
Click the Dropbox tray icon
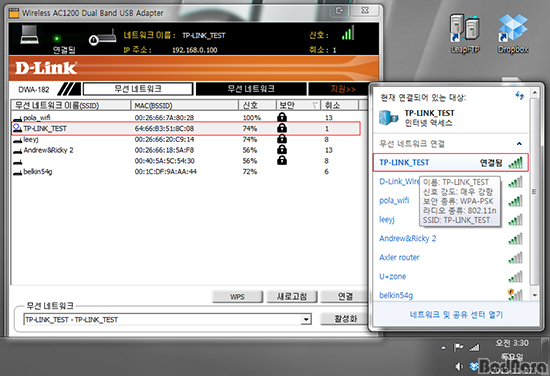[474, 367]
